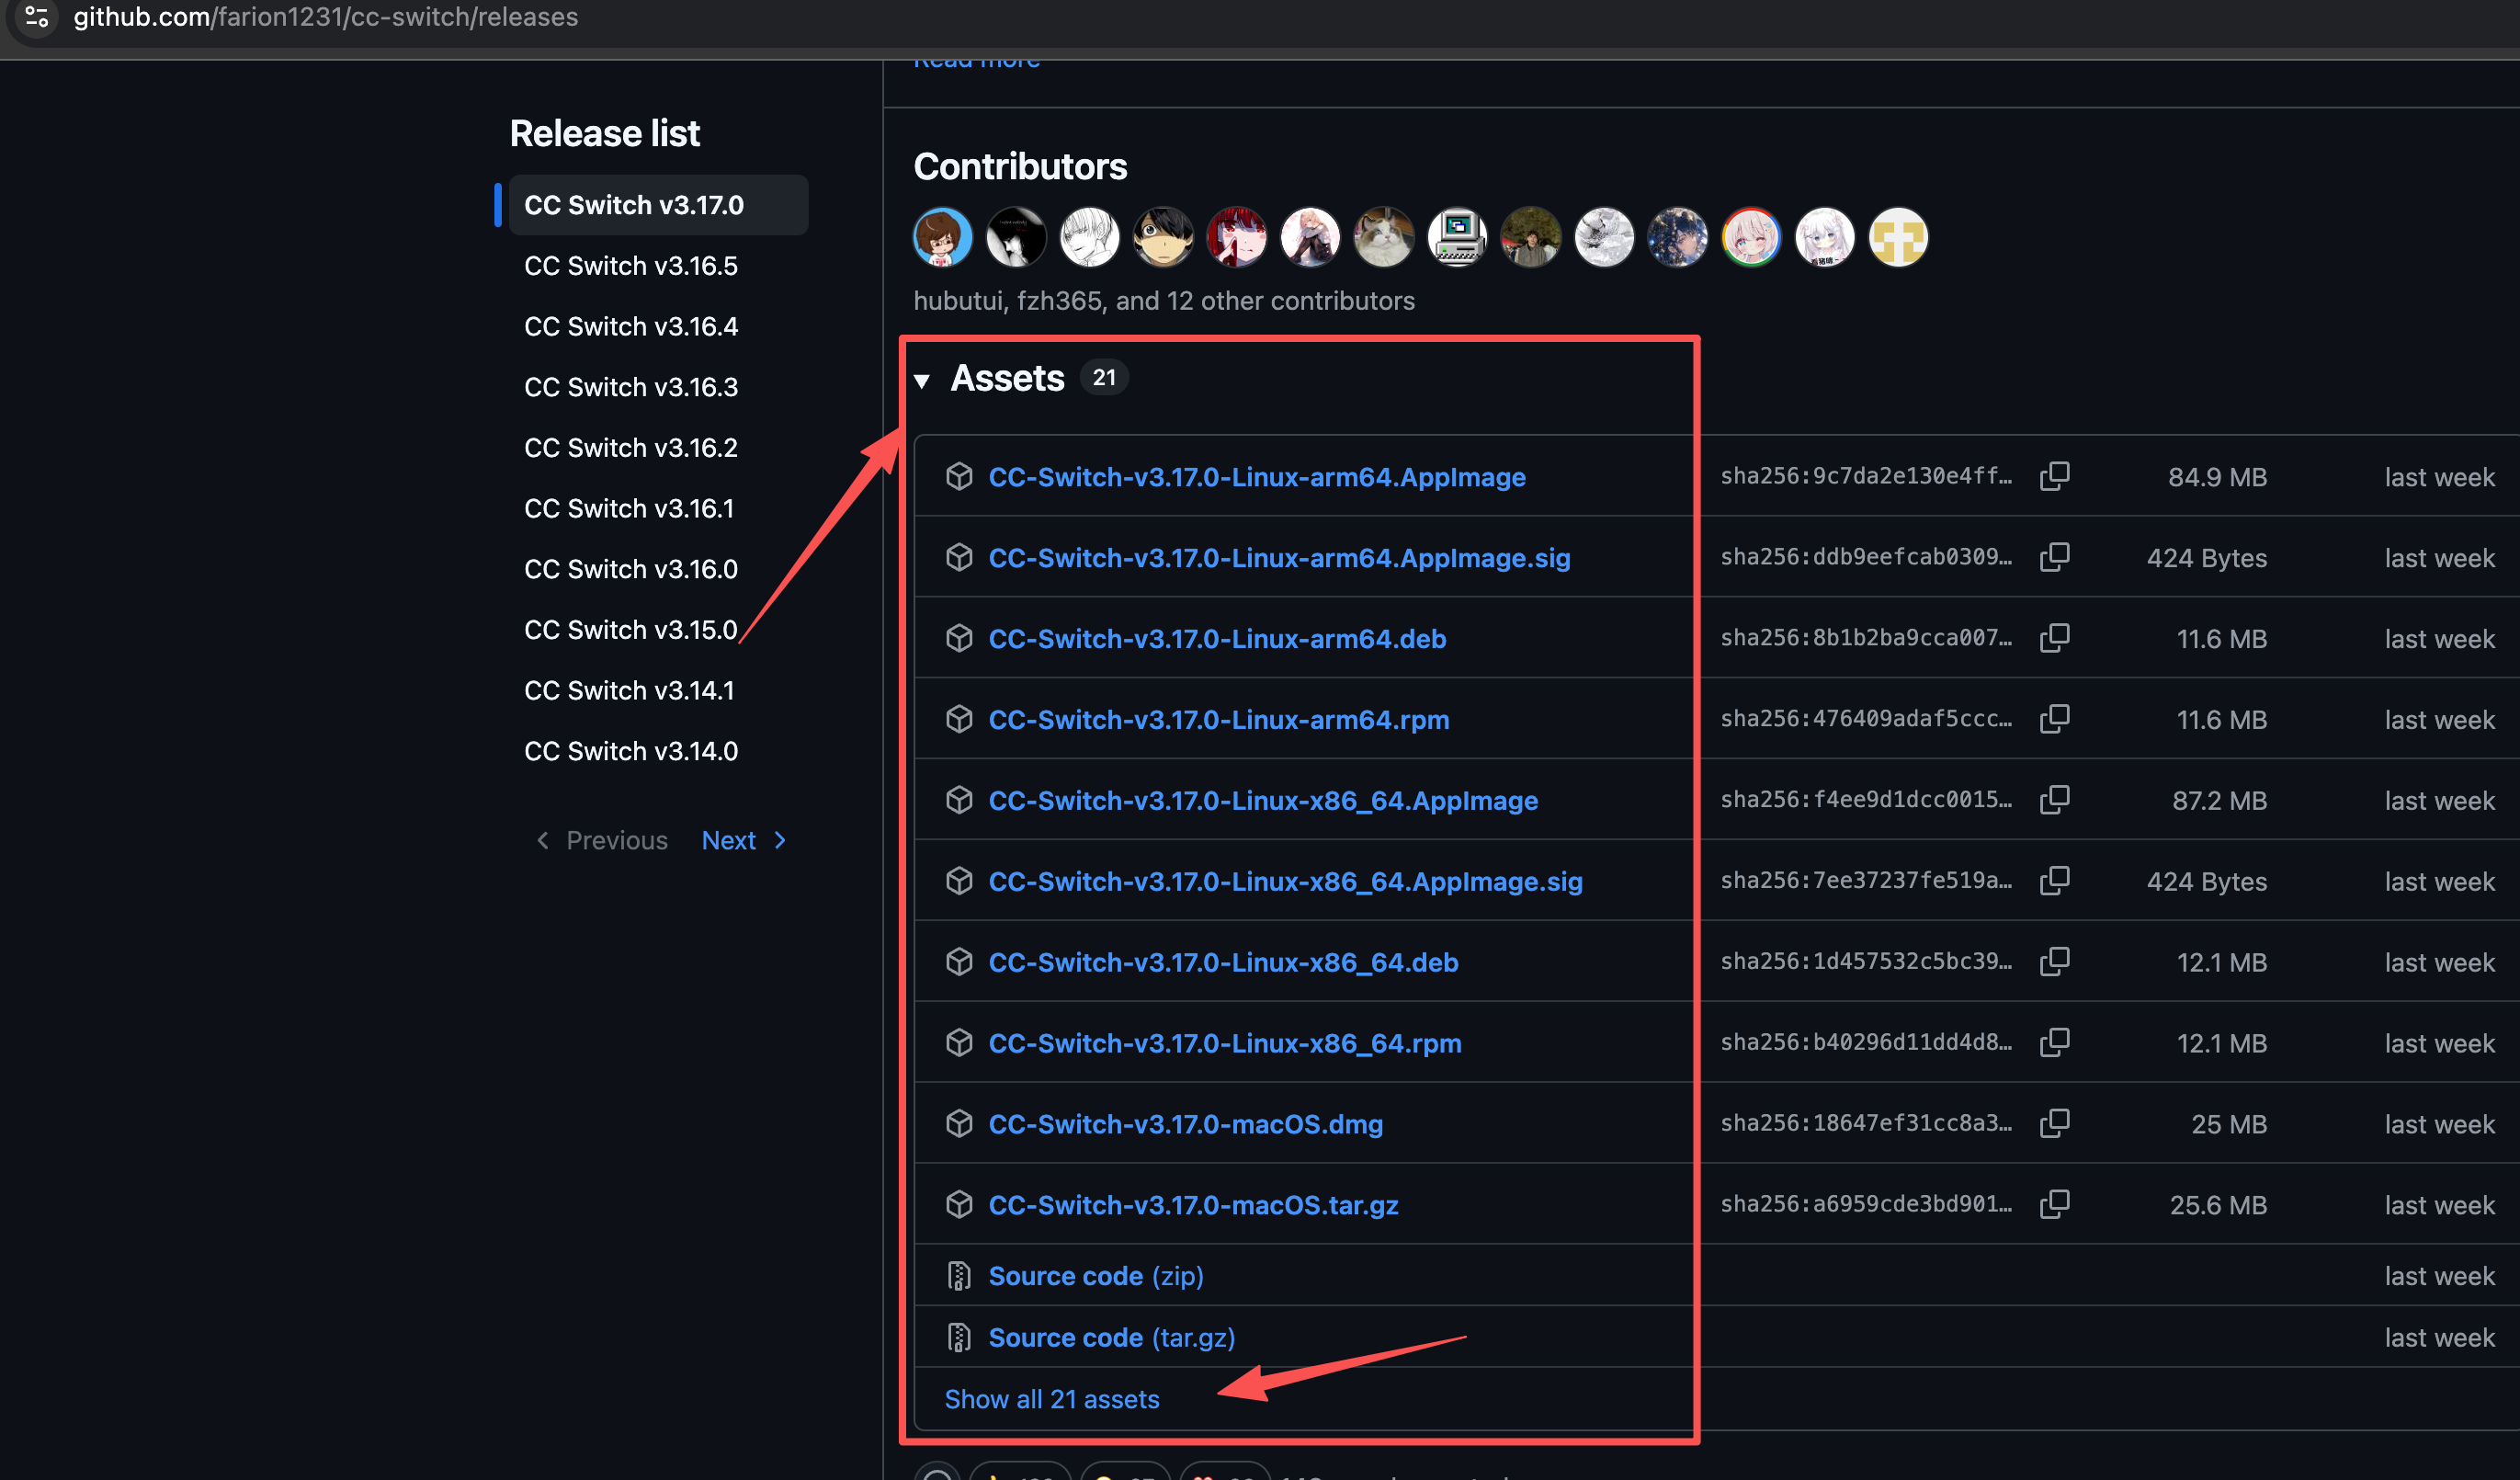
Task: Open the first contributor avatar
Action: pos(942,238)
